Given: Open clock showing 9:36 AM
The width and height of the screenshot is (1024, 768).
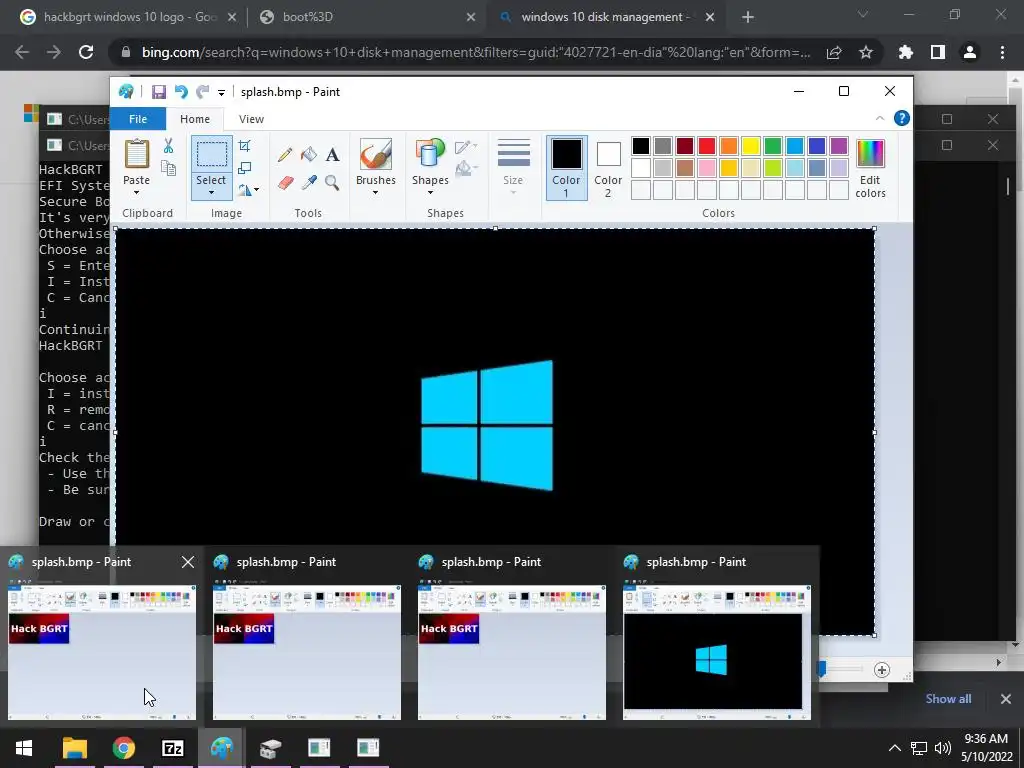Looking at the screenshot, I should [x=986, y=748].
